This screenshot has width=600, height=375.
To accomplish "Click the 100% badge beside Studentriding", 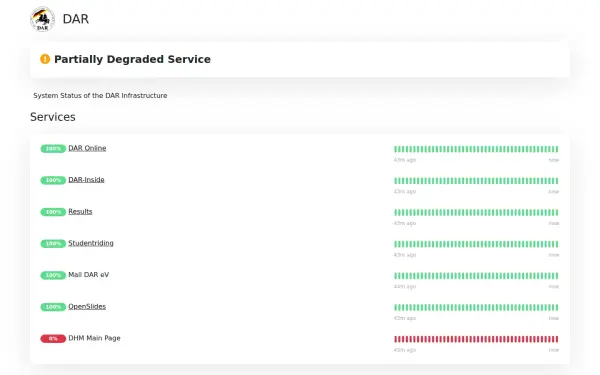I will coord(53,244).
